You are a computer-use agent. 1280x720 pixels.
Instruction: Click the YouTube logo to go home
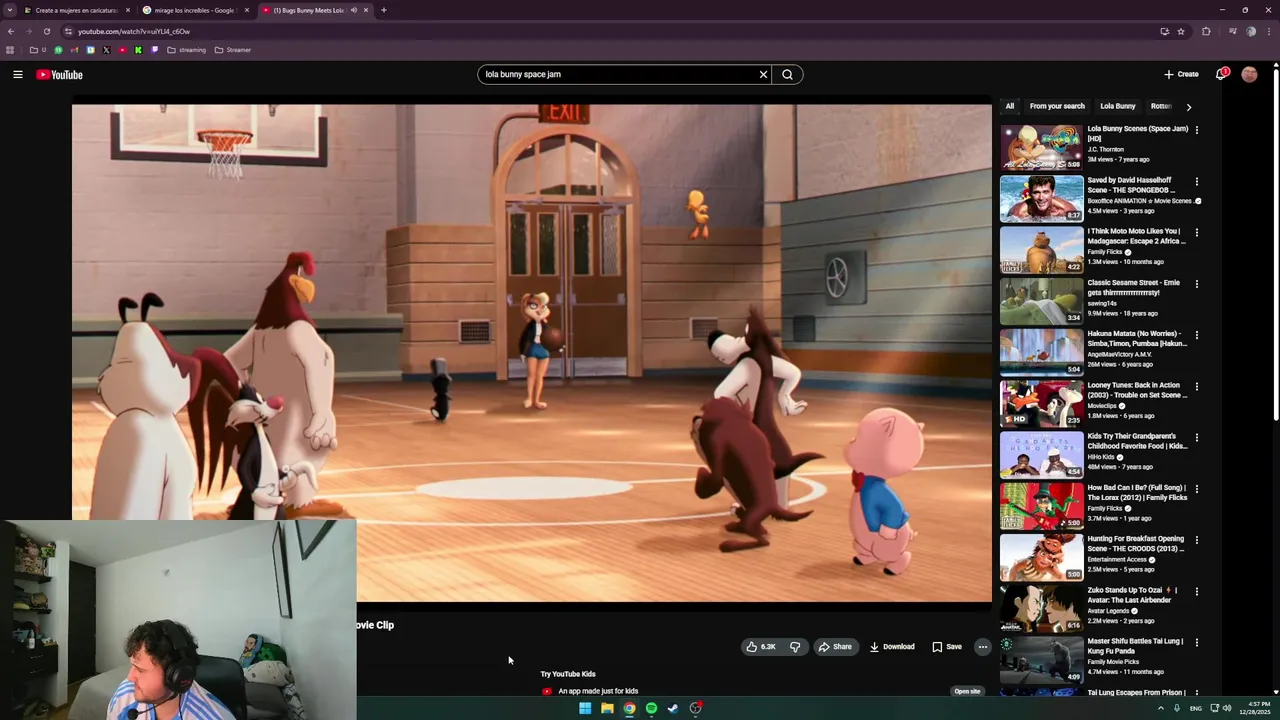coord(59,75)
